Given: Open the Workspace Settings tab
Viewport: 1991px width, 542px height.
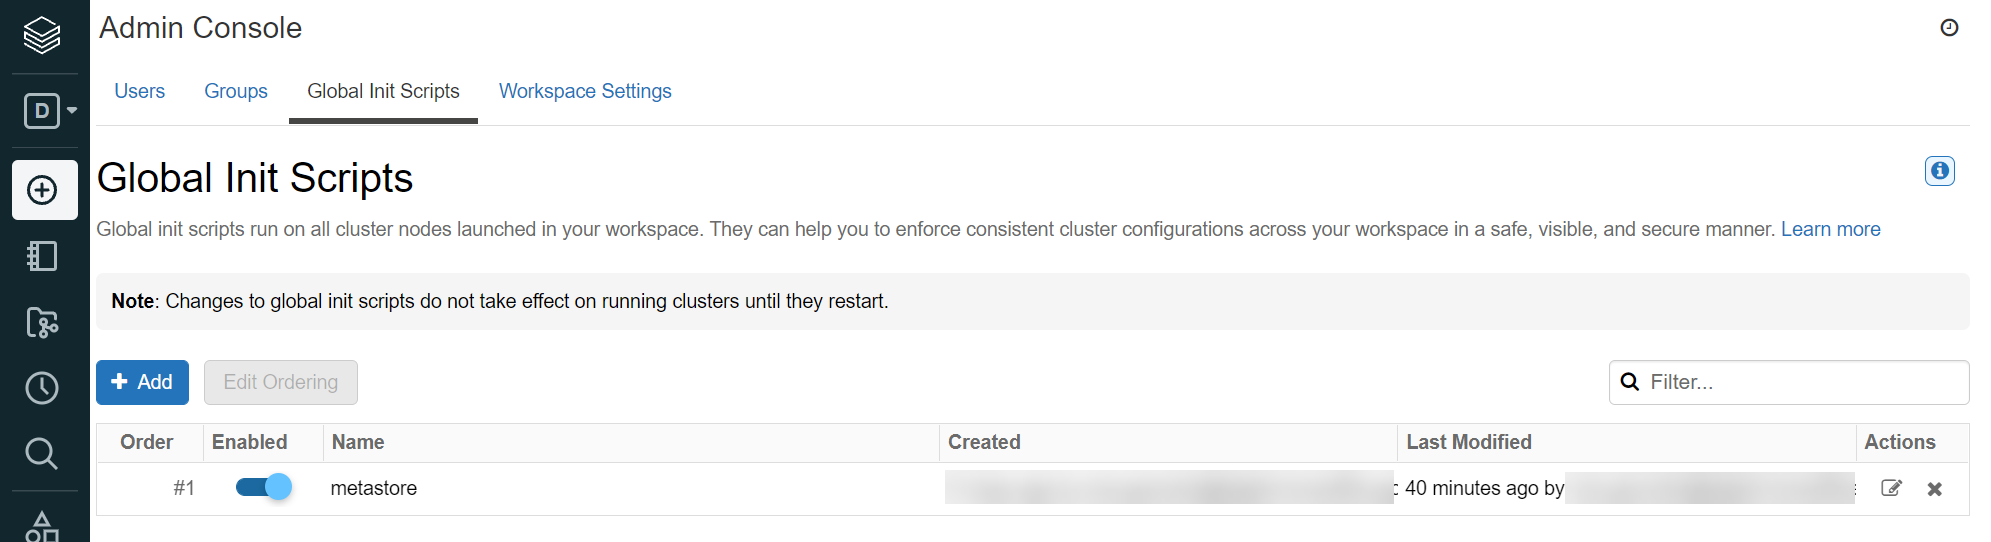Looking at the screenshot, I should point(585,91).
